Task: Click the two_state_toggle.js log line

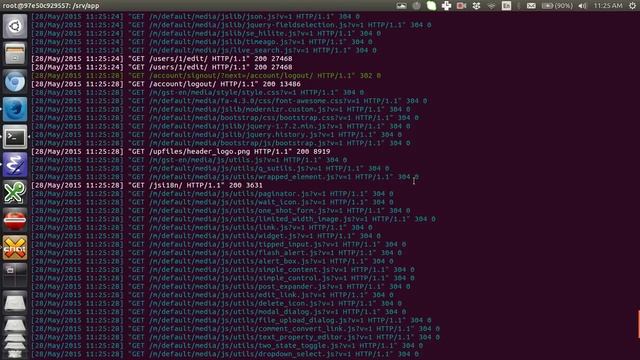Action: (x=227, y=346)
